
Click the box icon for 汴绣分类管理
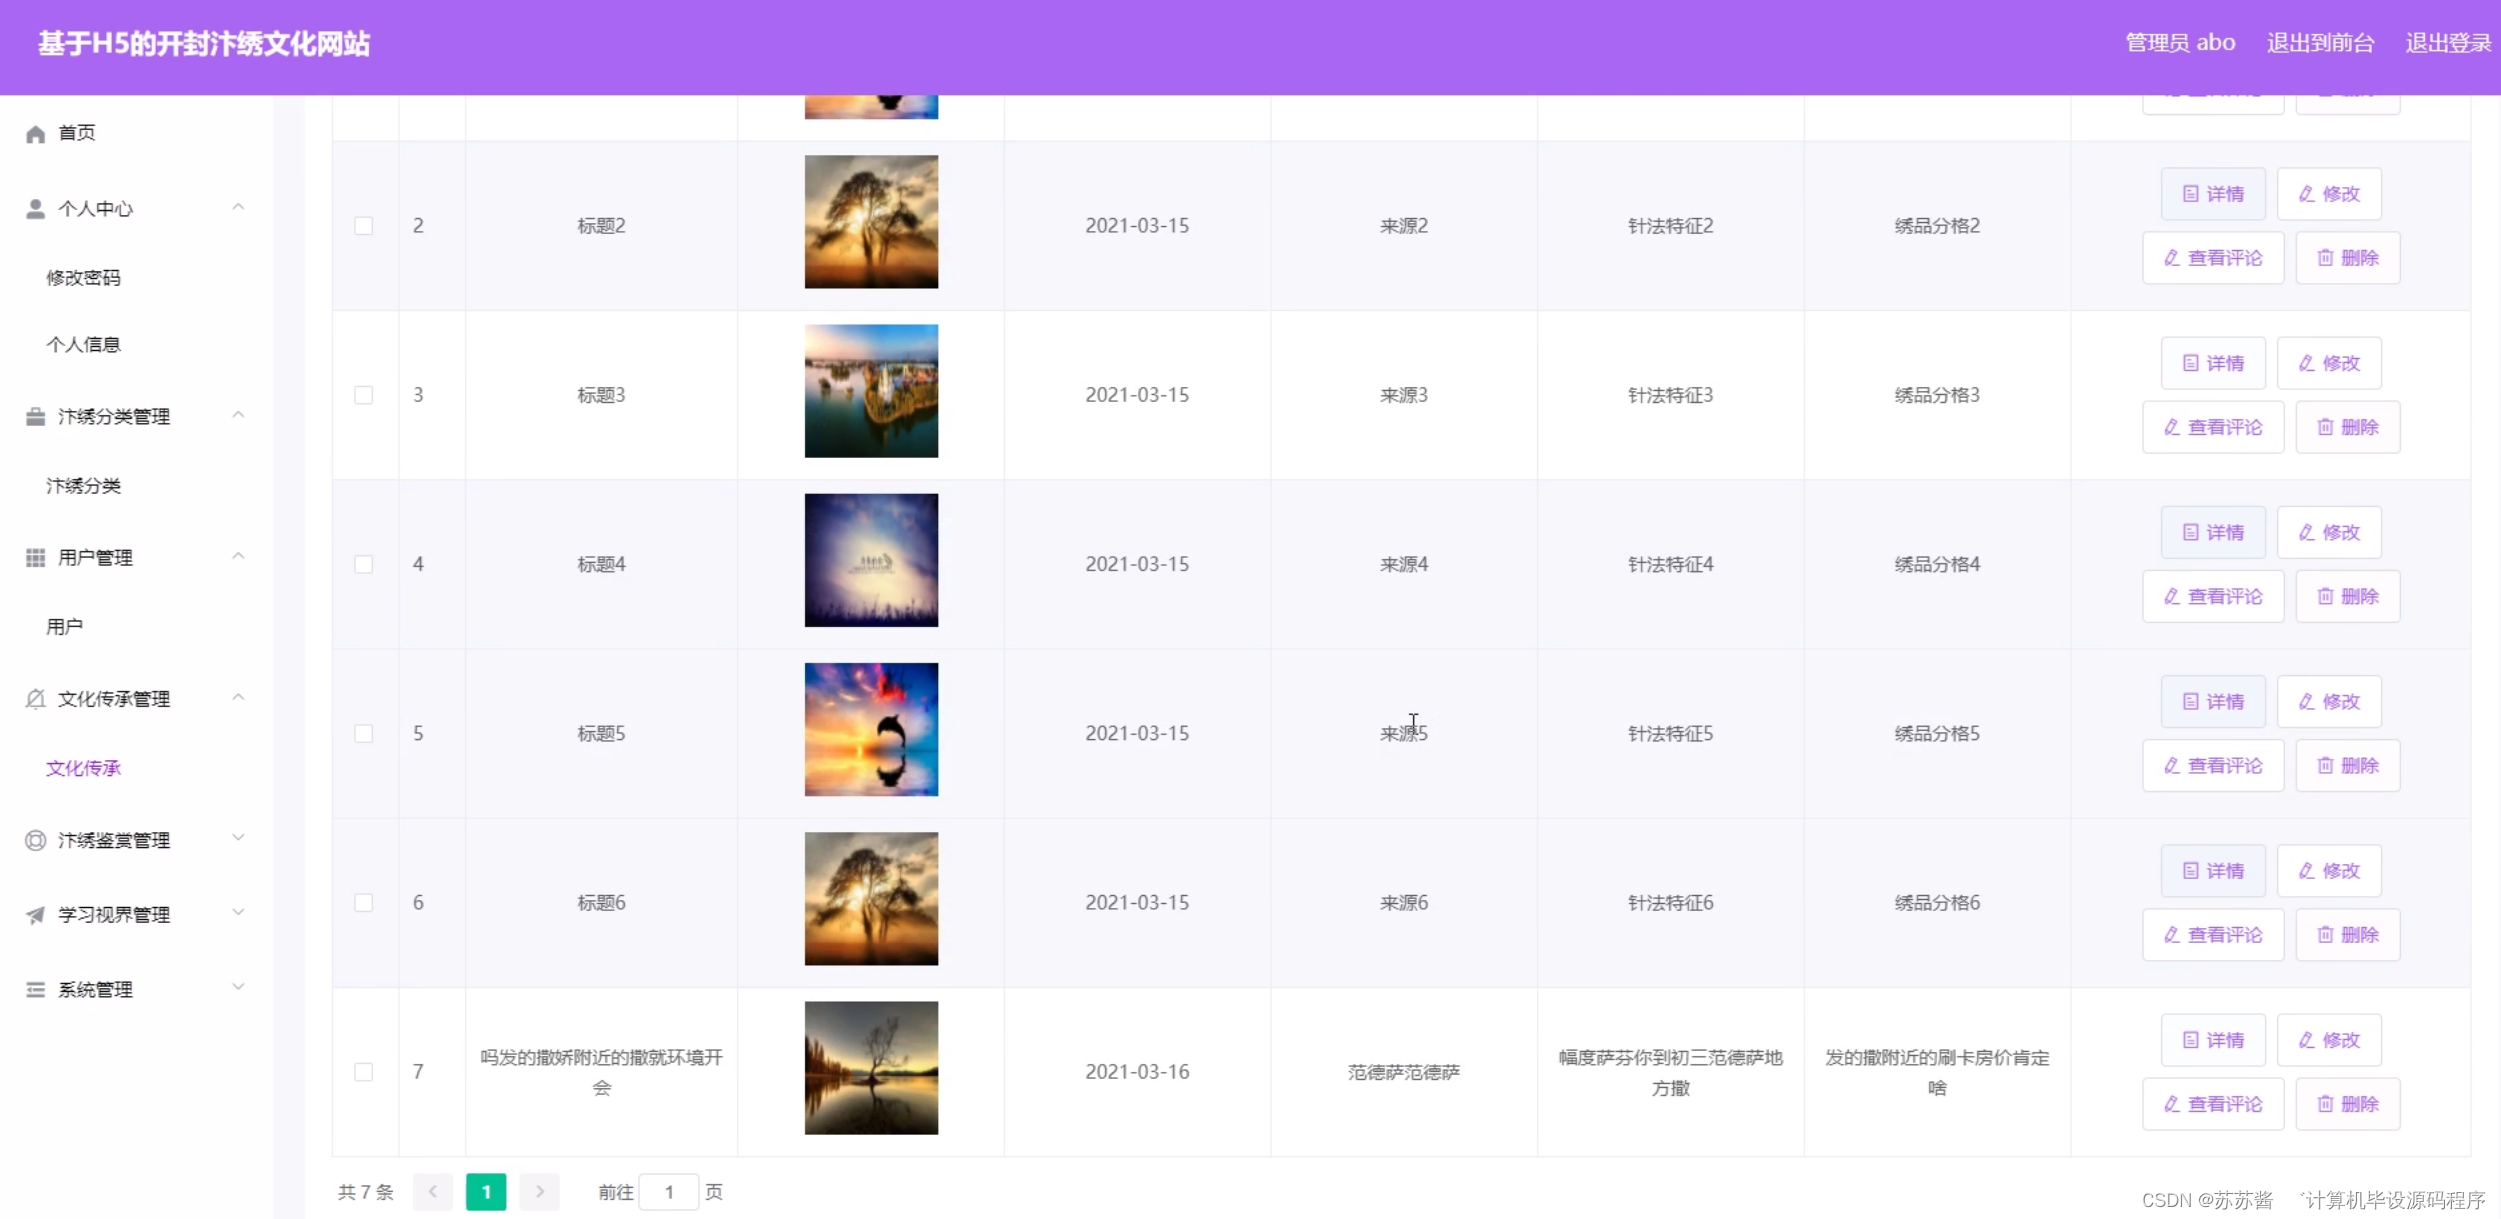point(34,416)
